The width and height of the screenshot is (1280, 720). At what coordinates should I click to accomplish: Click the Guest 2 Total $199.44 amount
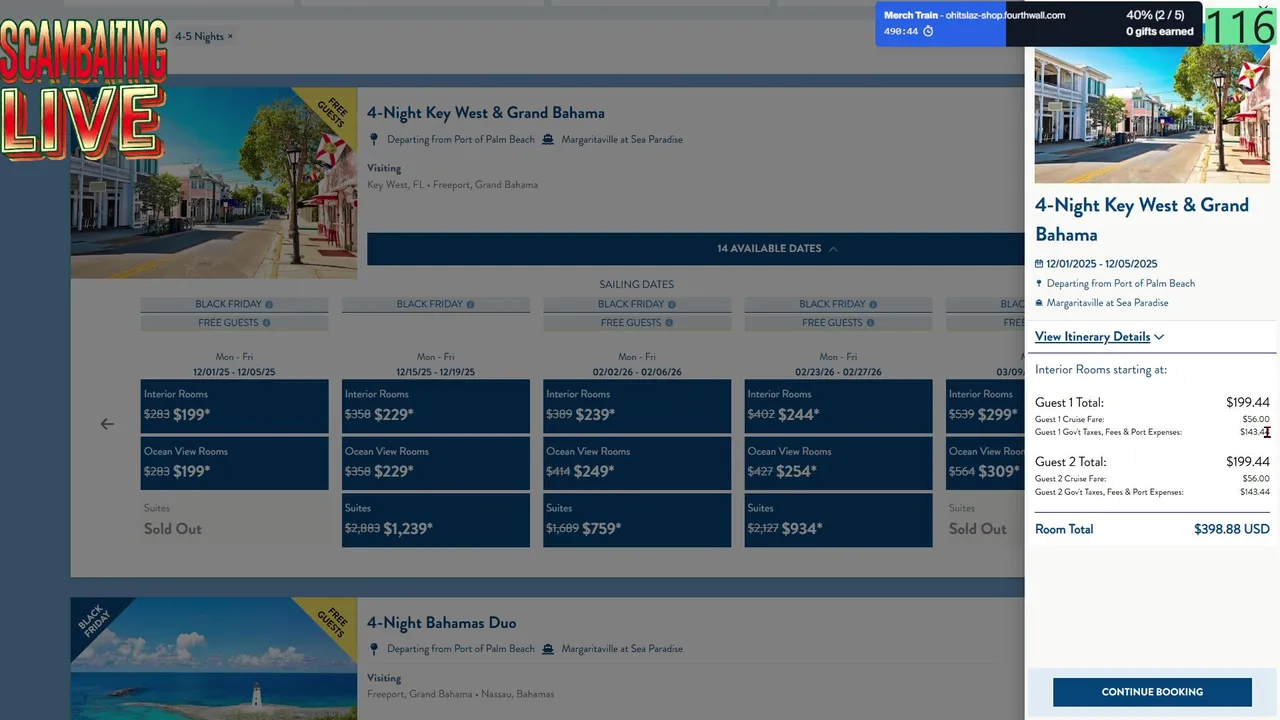(1248, 462)
